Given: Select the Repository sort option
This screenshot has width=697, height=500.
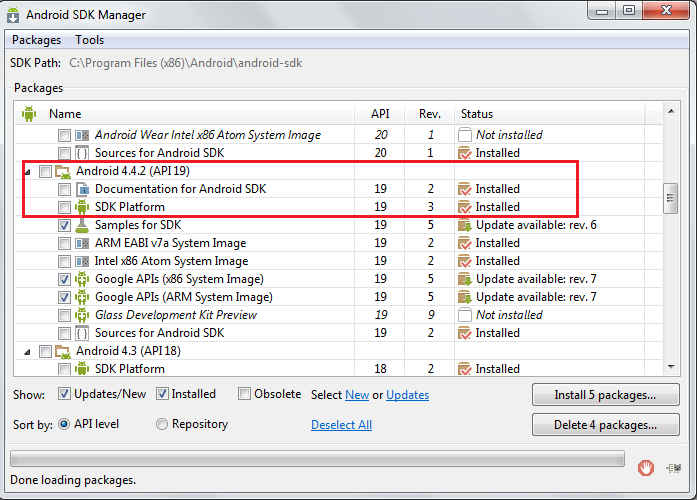Looking at the screenshot, I should (162, 424).
